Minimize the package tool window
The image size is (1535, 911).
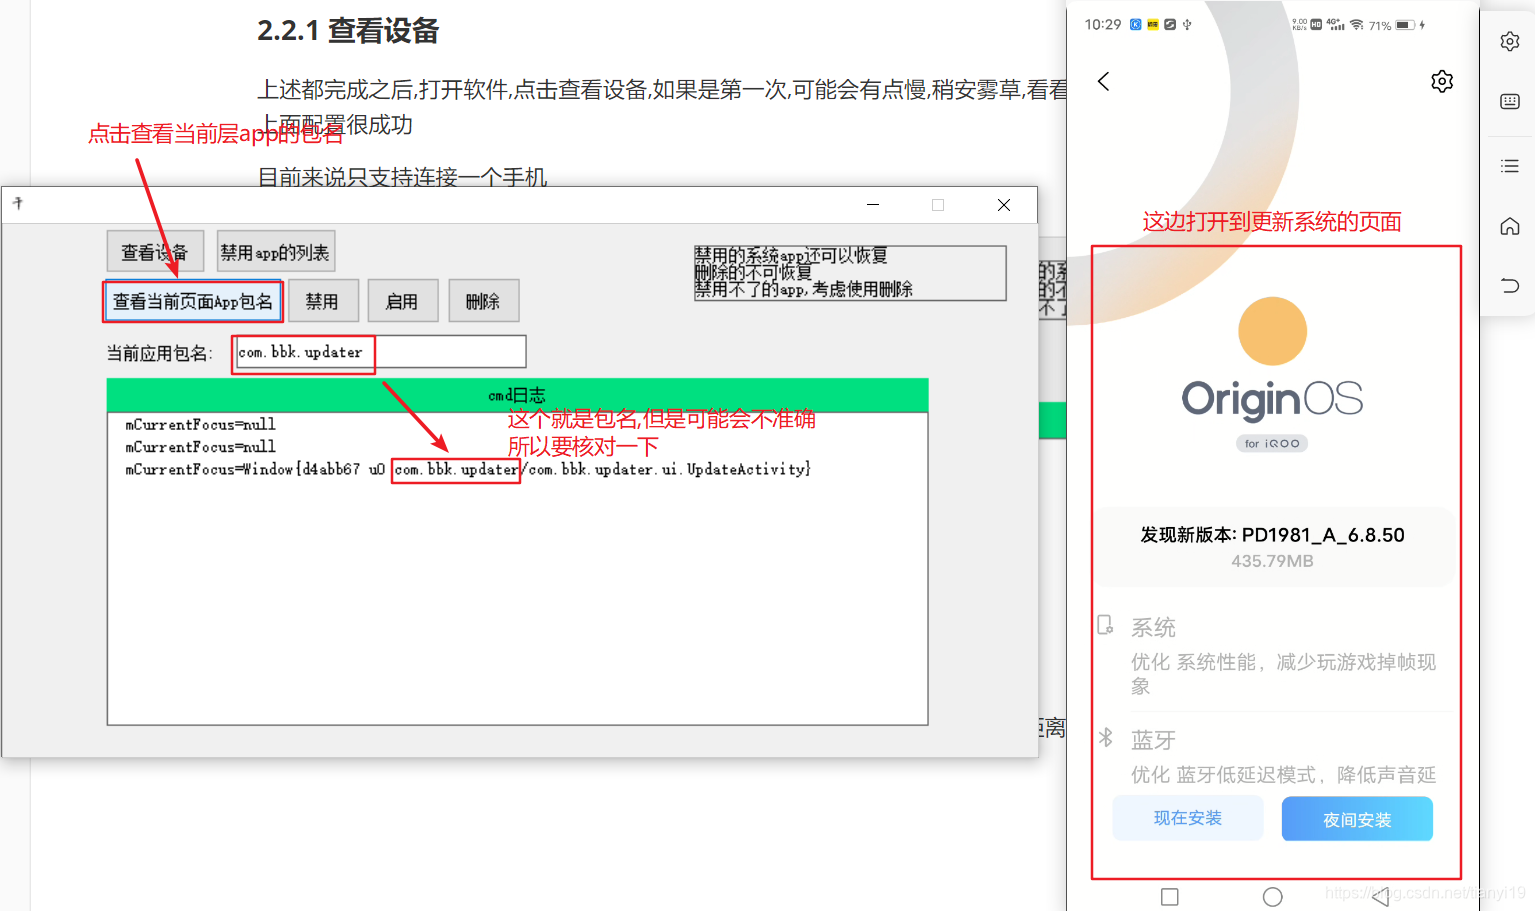click(x=873, y=204)
